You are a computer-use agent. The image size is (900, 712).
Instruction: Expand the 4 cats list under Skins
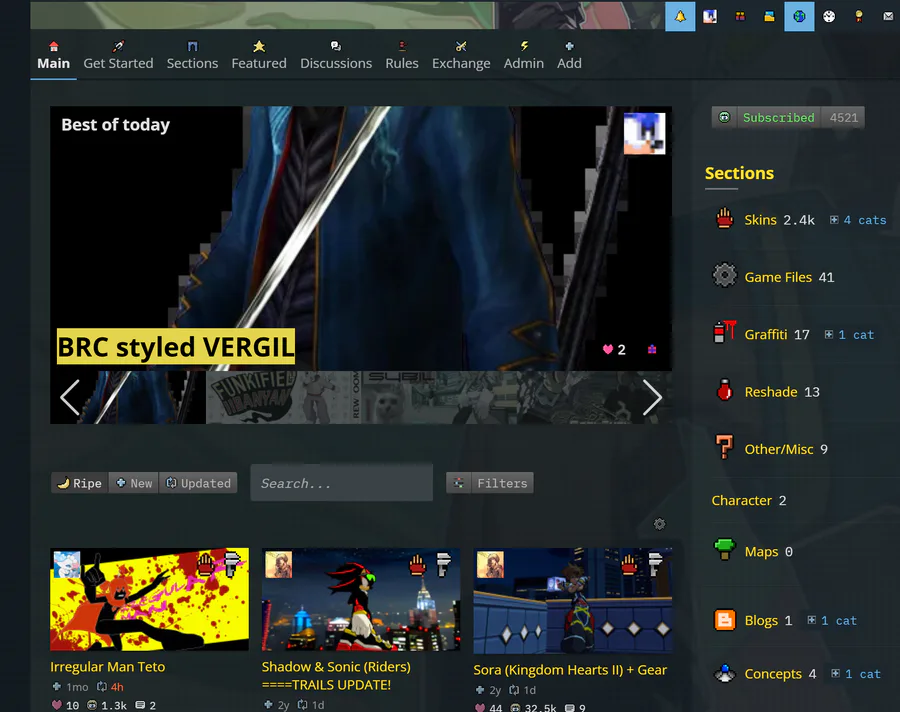click(x=858, y=220)
